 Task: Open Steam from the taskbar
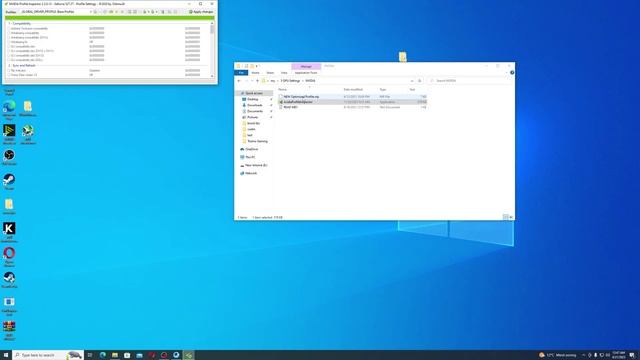[176, 355]
